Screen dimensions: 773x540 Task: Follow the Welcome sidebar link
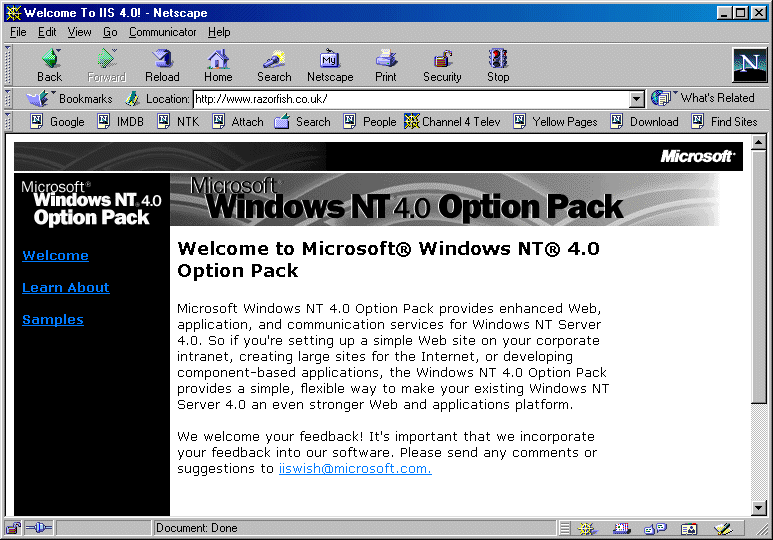56,255
